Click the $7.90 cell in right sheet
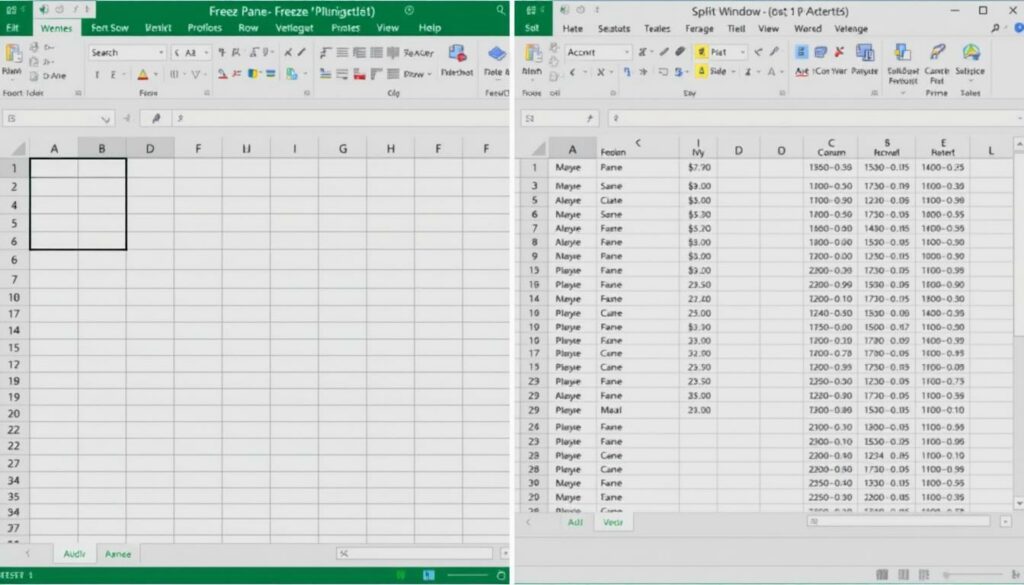The height and width of the screenshot is (585, 1024). (x=699, y=168)
